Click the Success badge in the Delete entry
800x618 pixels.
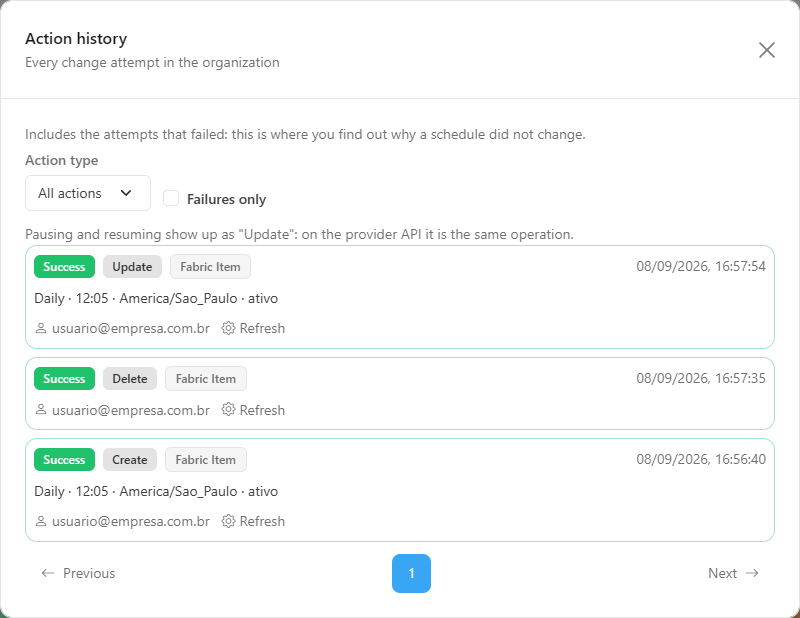64,379
